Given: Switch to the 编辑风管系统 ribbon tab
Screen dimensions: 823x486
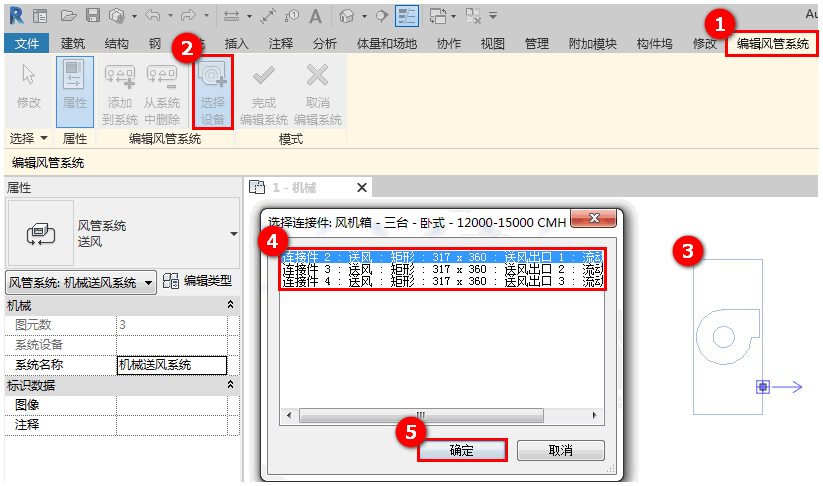Looking at the screenshot, I should click(772, 44).
